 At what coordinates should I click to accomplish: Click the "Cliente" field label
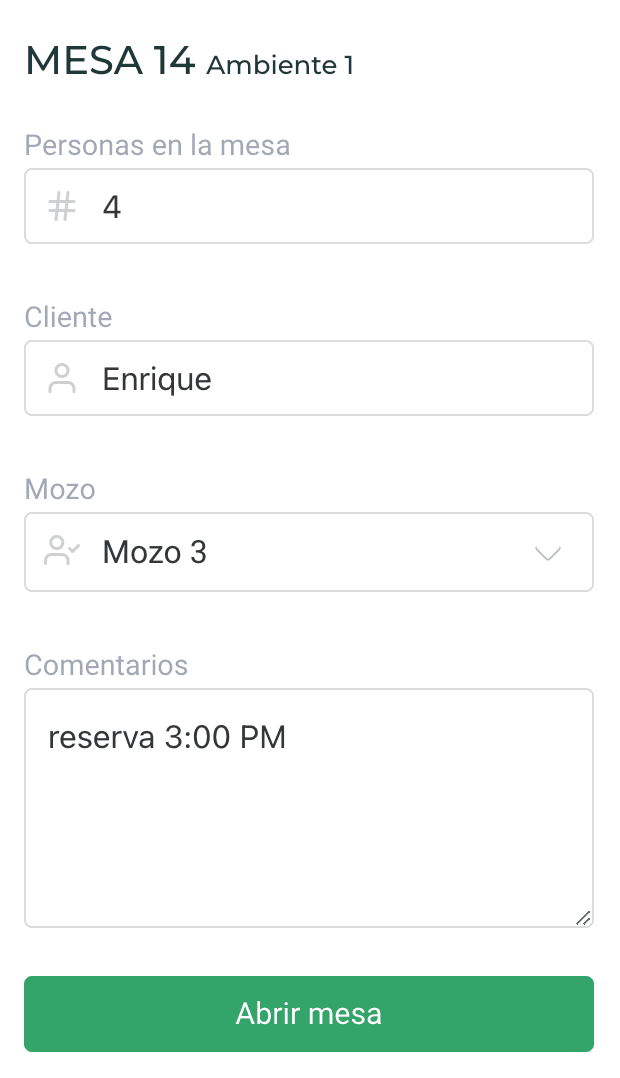(68, 318)
